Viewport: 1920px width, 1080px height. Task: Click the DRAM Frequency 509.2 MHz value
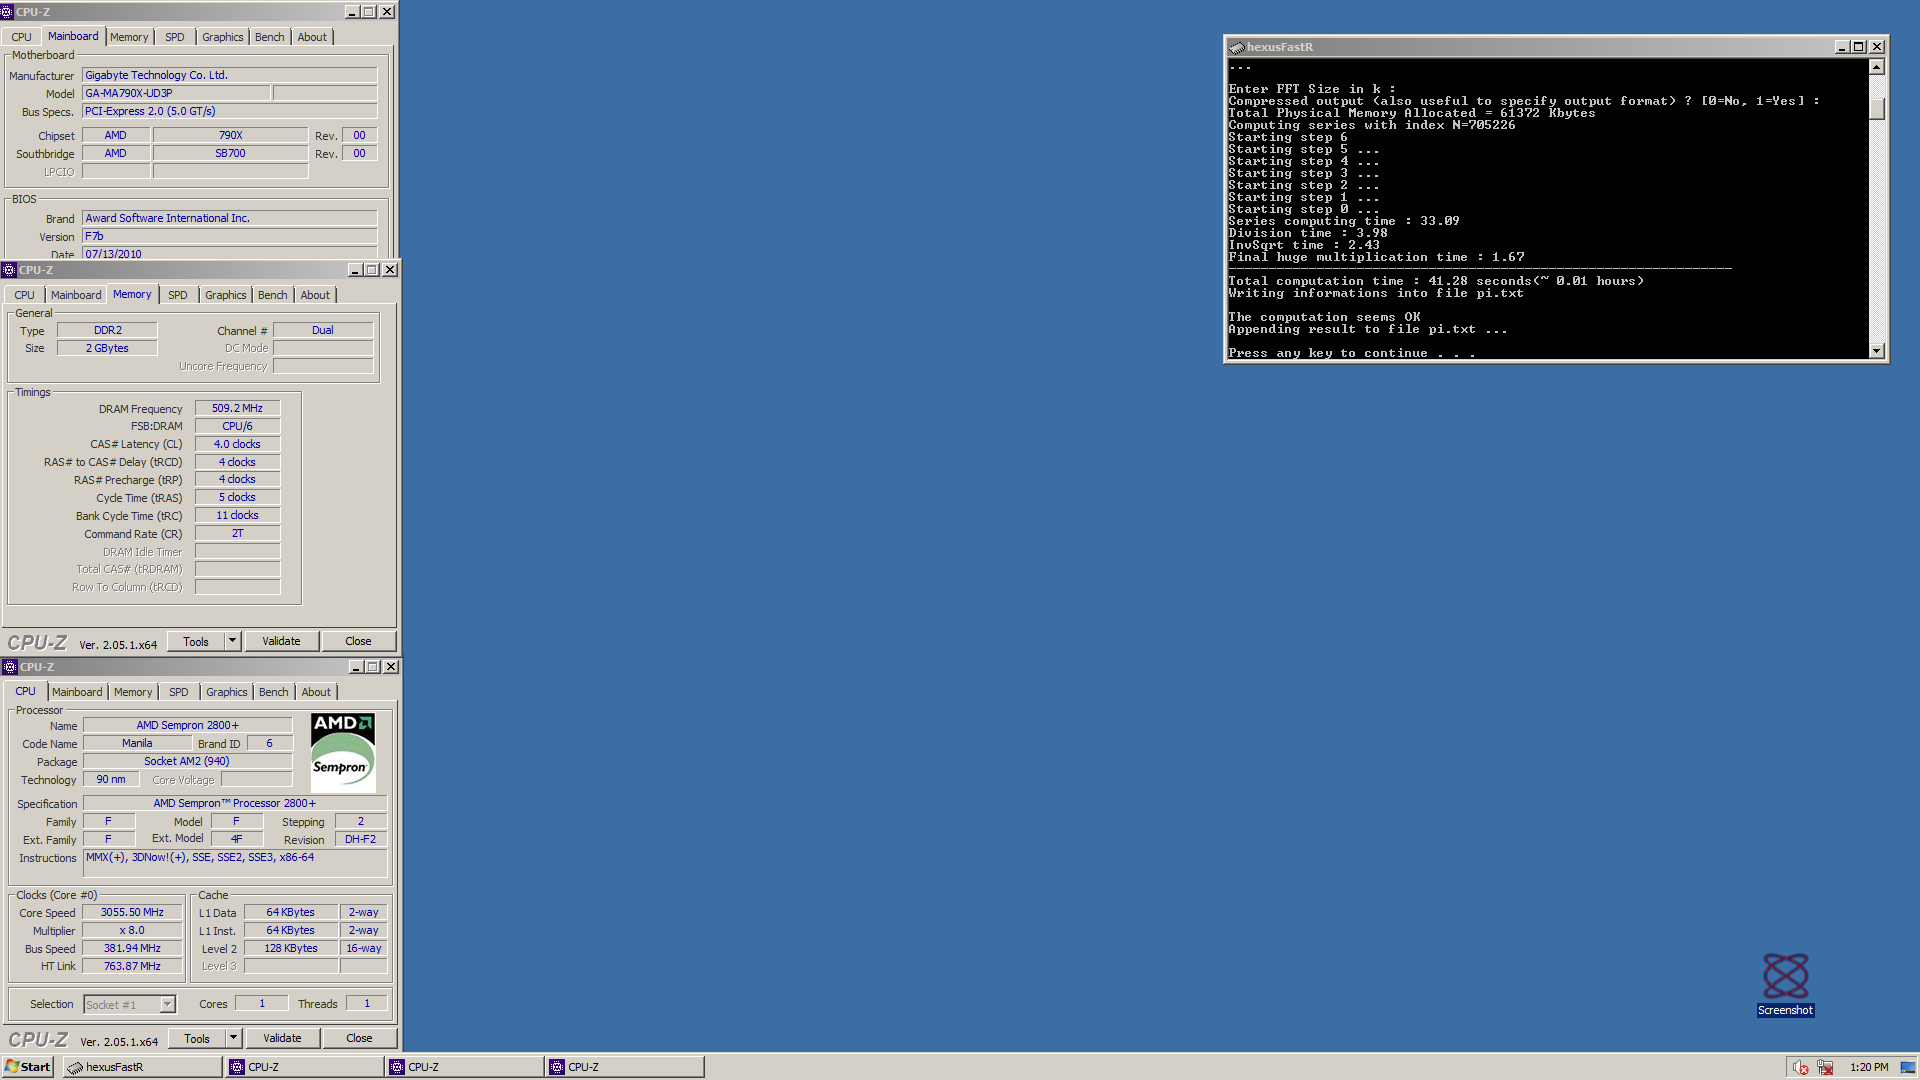pyautogui.click(x=237, y=408)
